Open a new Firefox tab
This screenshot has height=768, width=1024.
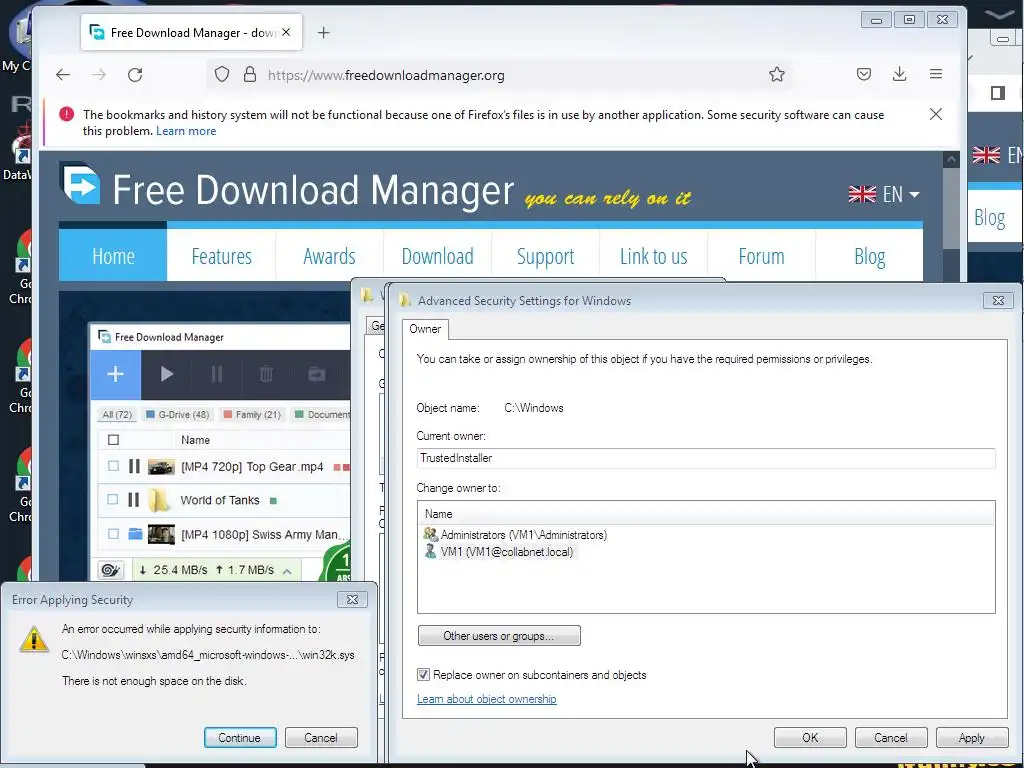[323, 33]
